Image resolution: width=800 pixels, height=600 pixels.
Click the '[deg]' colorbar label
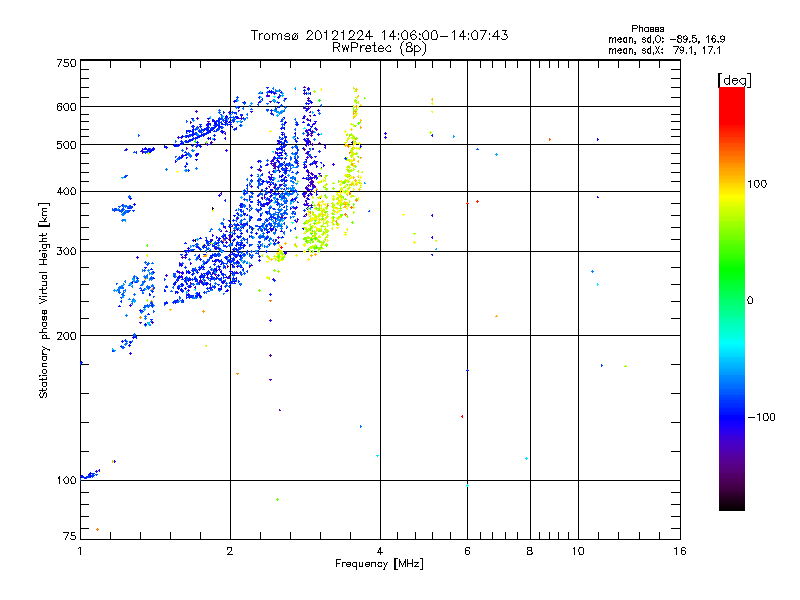click(x=734, y=80)
